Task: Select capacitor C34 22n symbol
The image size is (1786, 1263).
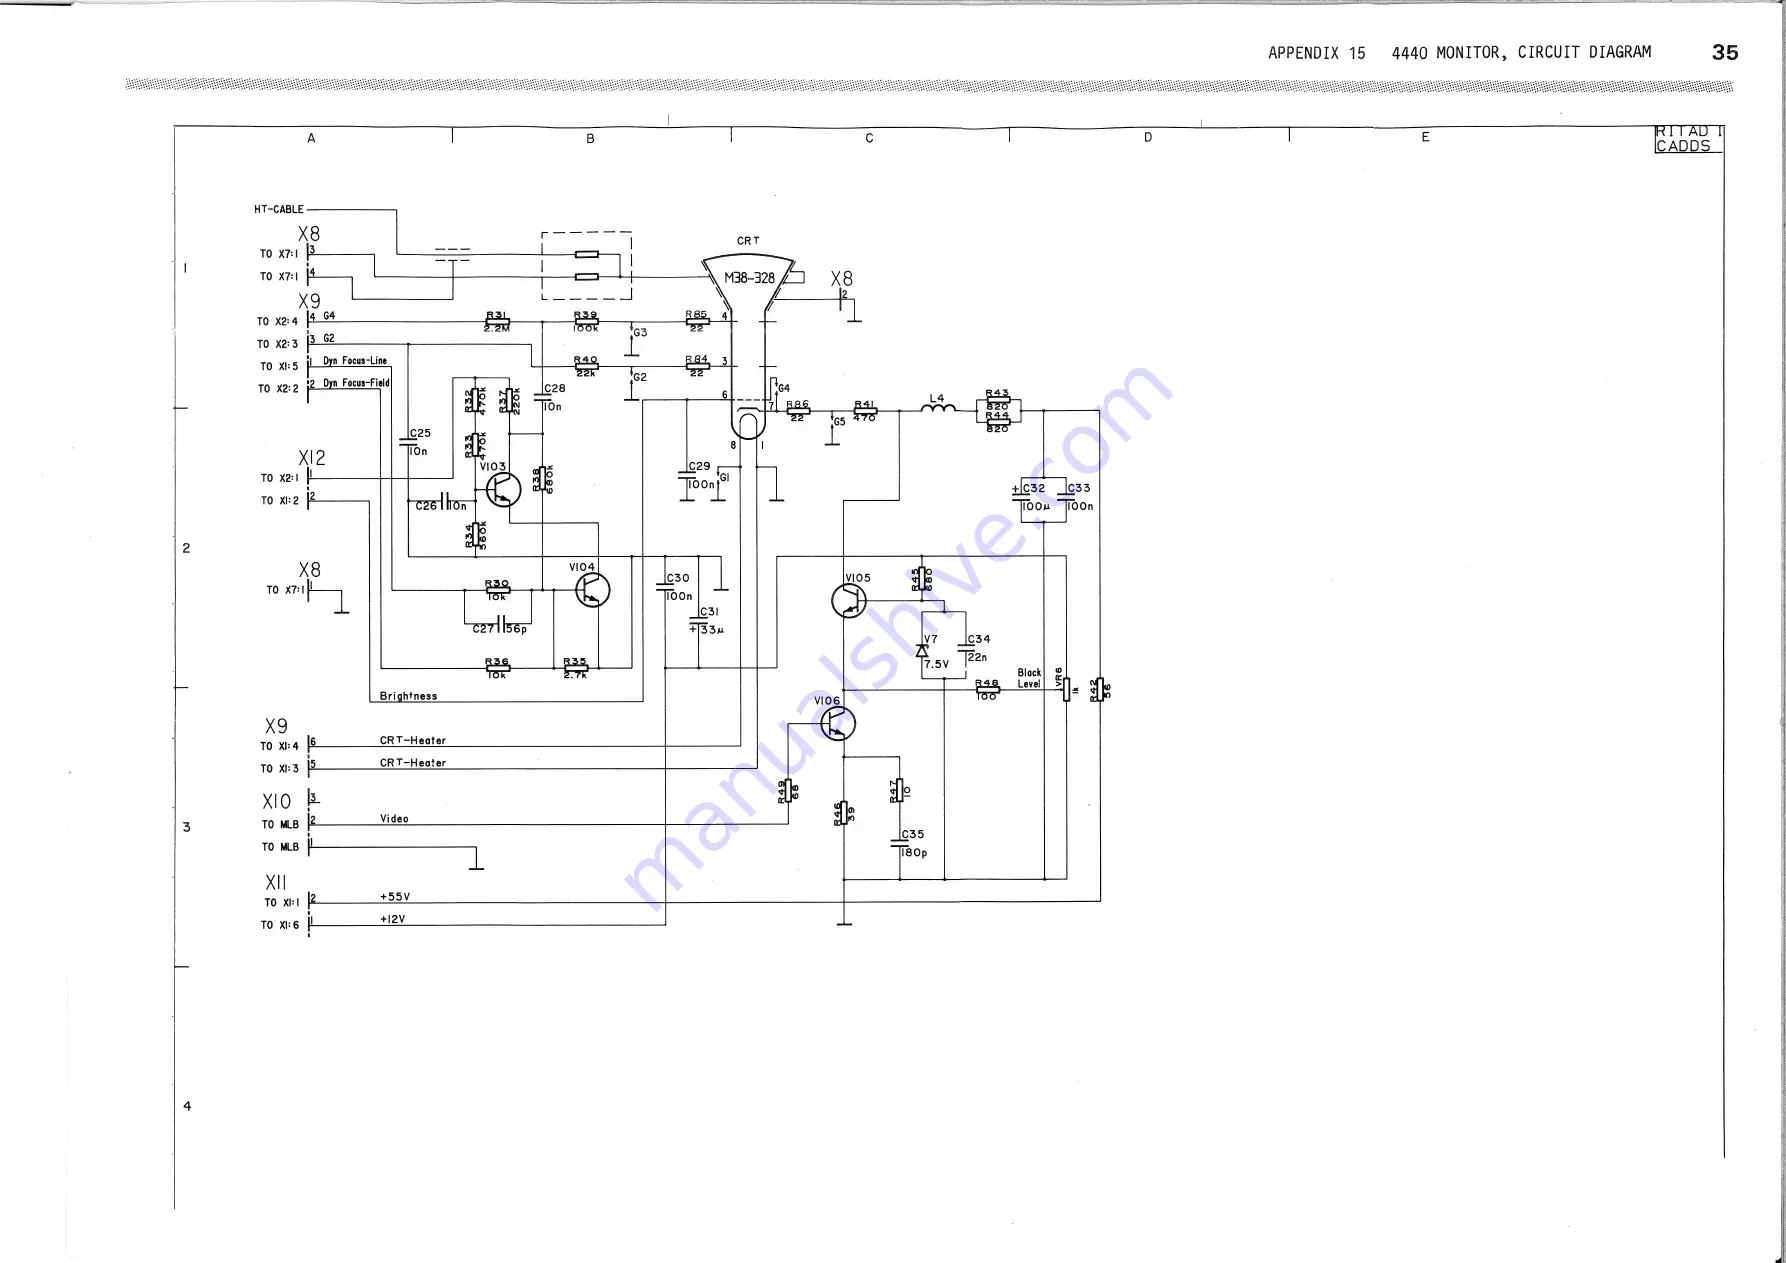Action: [966, 648]
